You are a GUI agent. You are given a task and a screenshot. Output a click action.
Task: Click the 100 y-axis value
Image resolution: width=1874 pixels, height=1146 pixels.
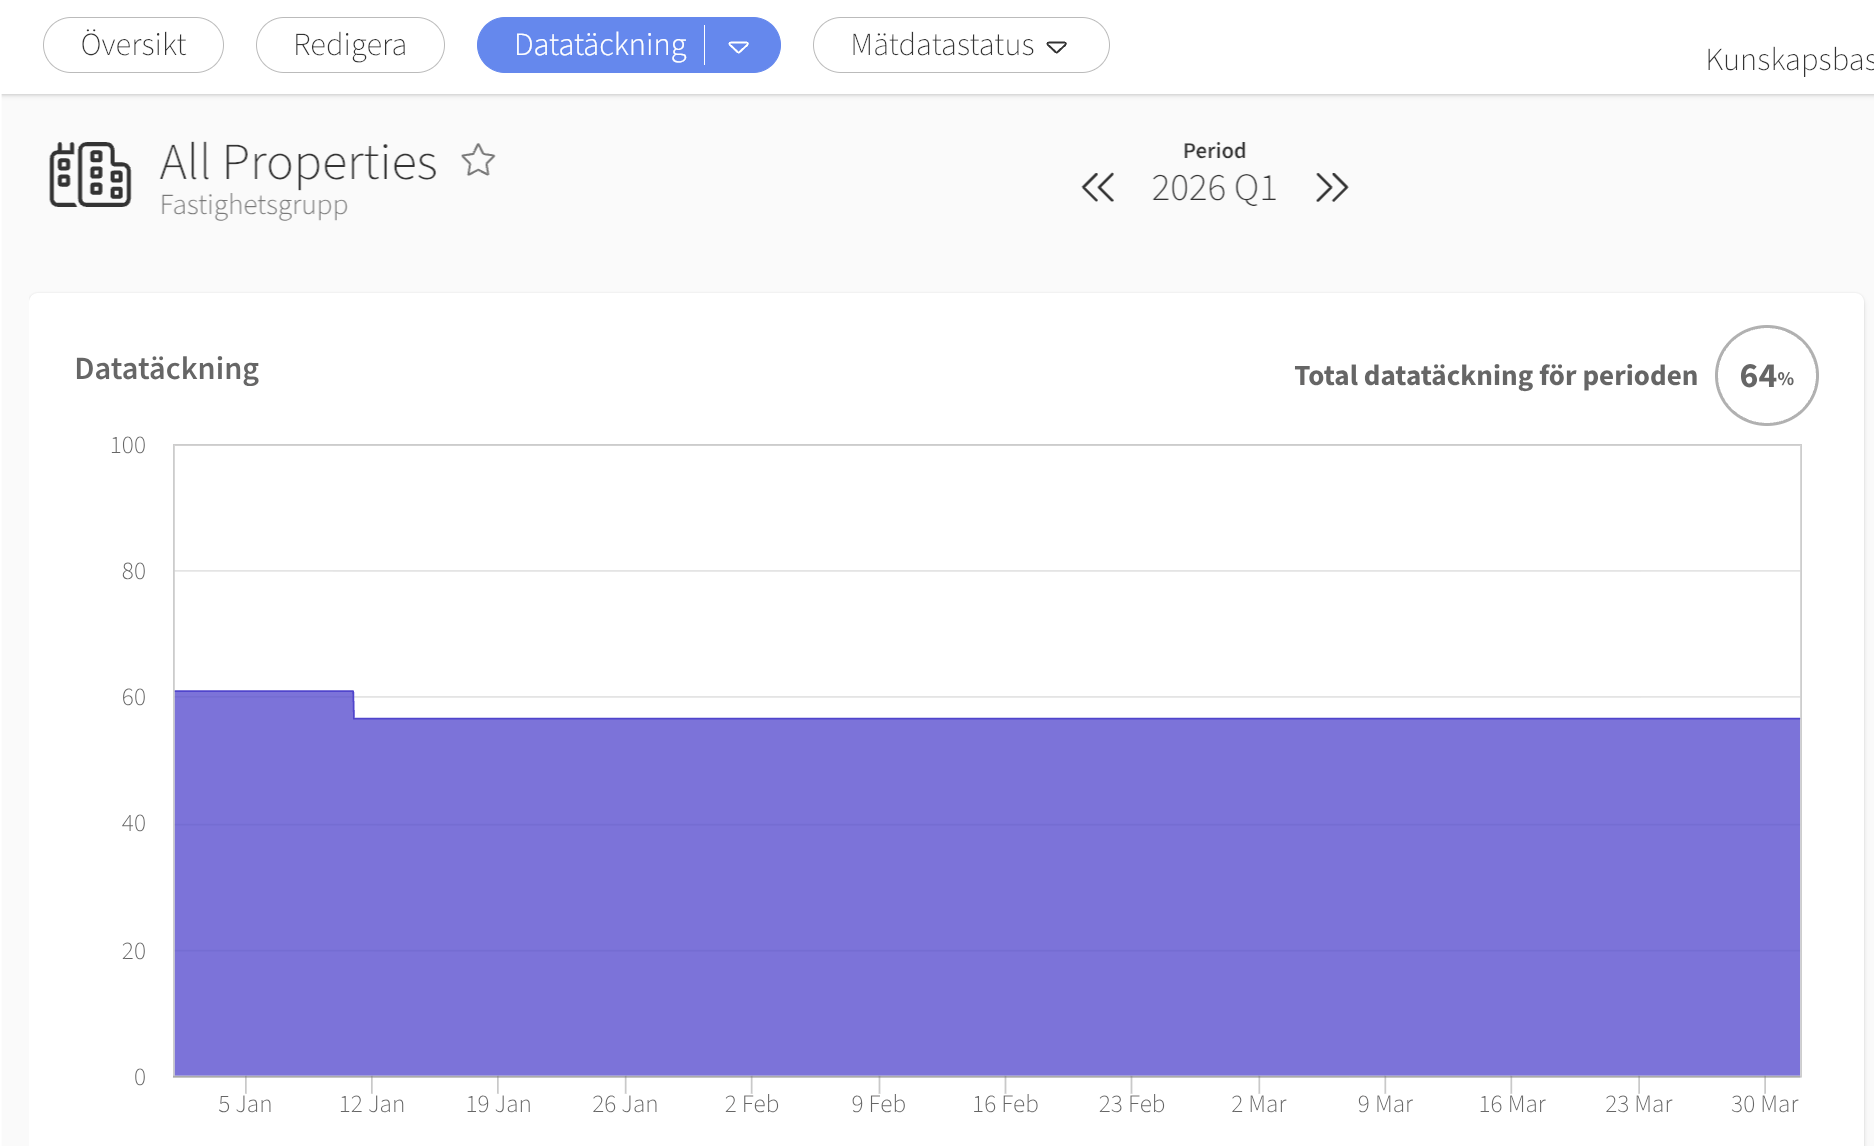point(128,445)
